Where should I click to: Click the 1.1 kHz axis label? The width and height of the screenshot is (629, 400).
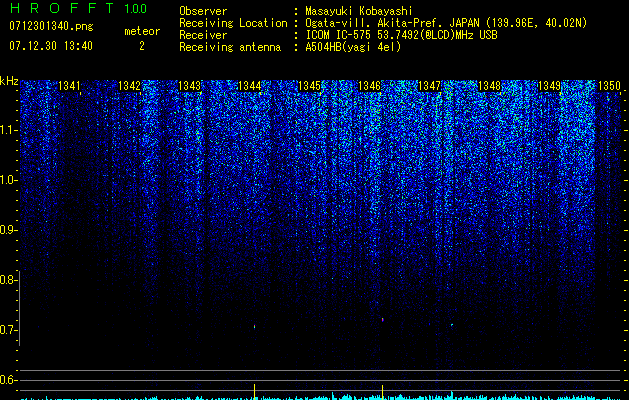pyautogui.click(x=9, y=130)
